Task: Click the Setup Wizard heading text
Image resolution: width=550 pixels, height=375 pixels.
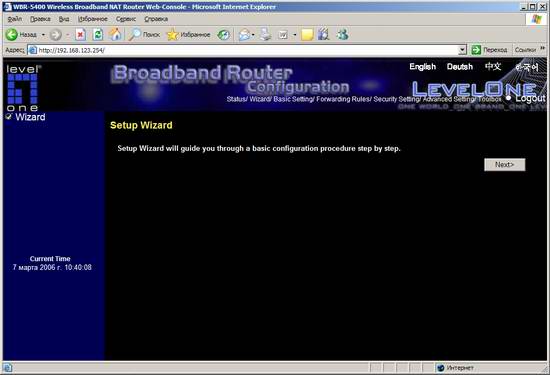Action: click(x=141, y=125)
